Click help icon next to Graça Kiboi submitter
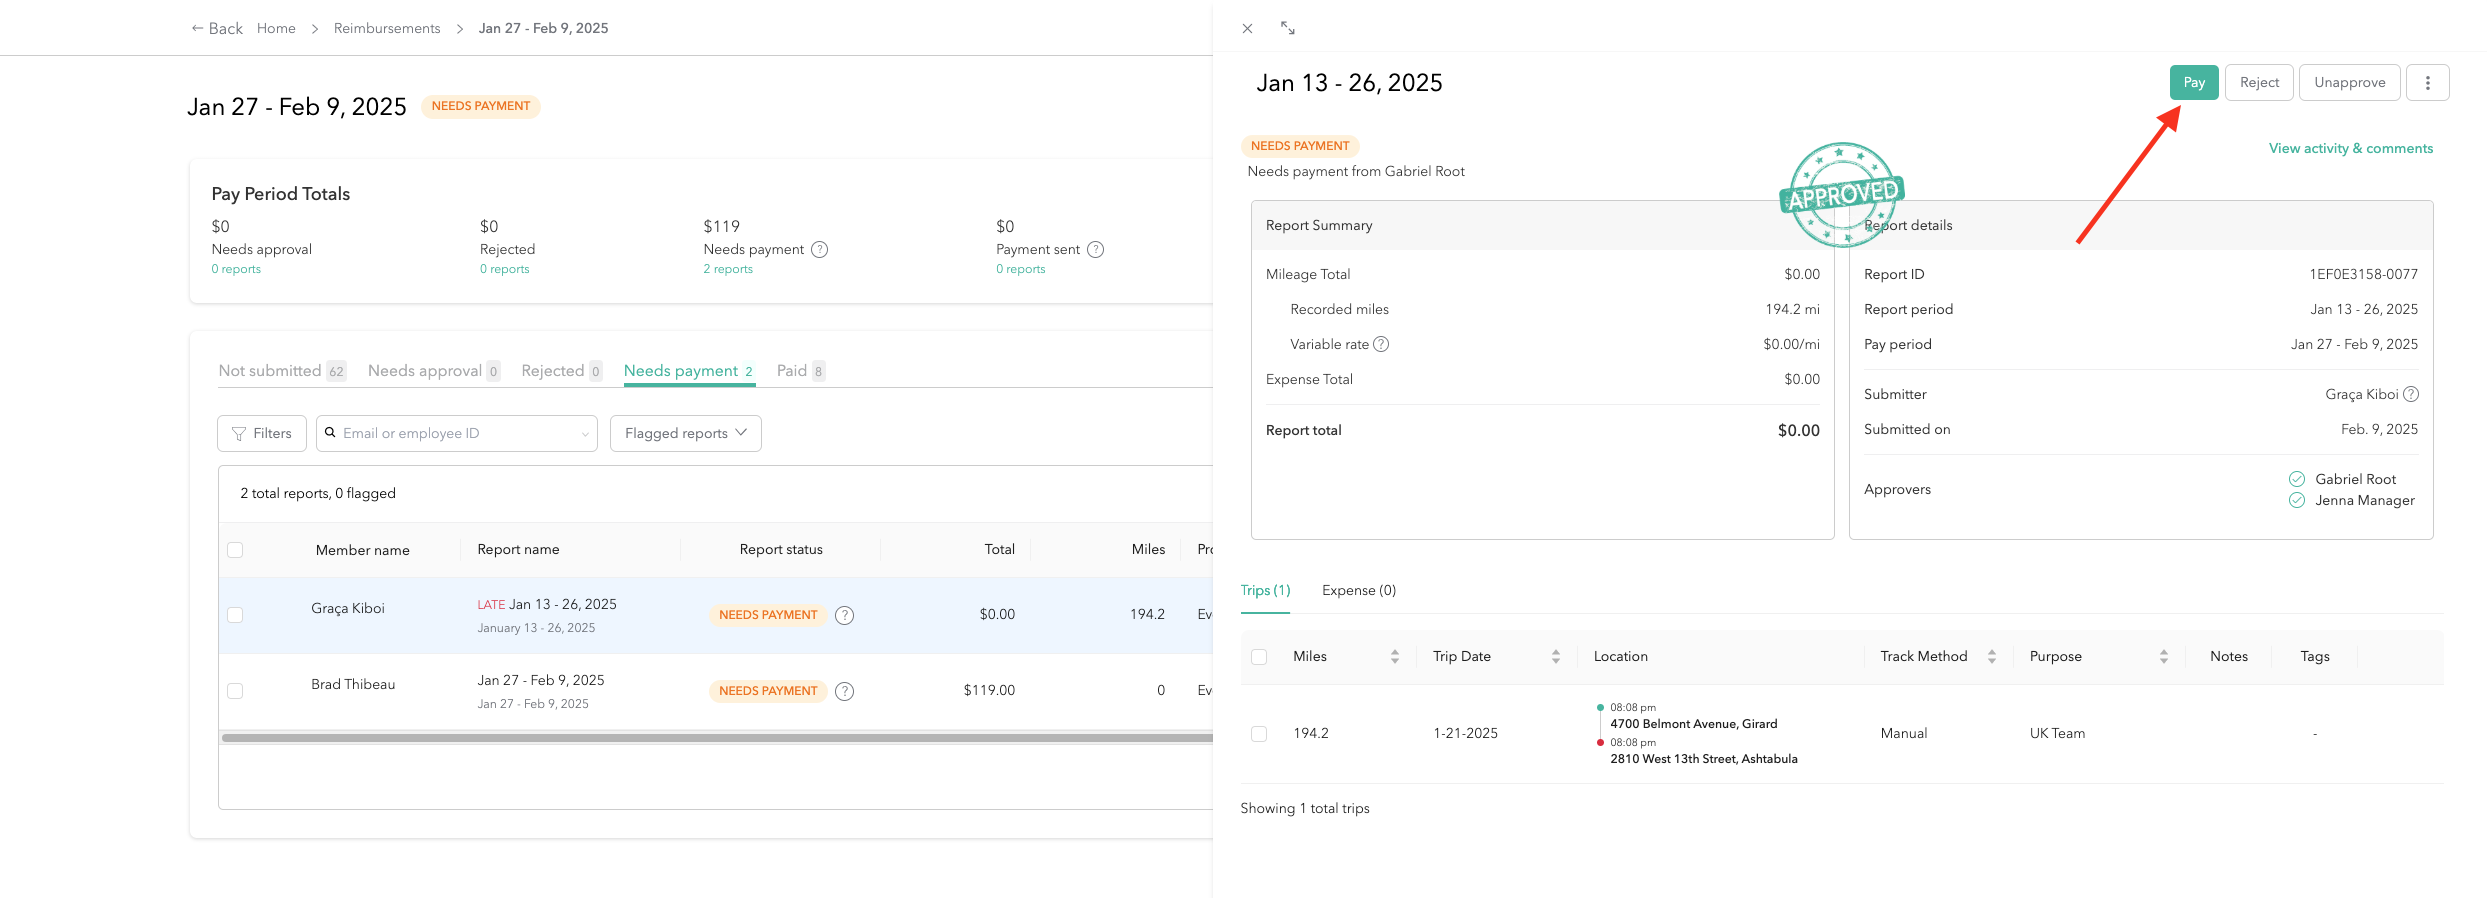Screen dimensions: 2487x898 2410,394
